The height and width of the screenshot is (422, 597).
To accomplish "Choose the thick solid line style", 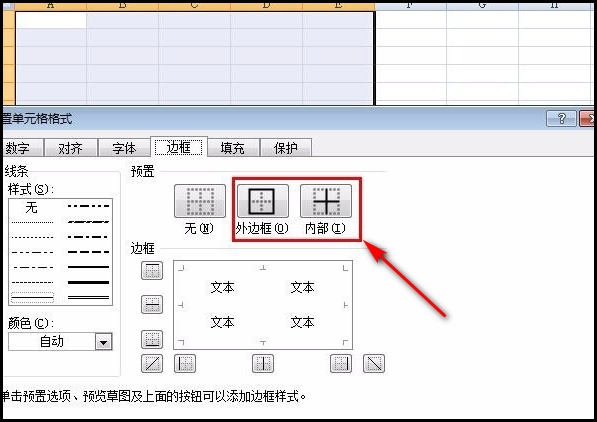I will (88, 283).
